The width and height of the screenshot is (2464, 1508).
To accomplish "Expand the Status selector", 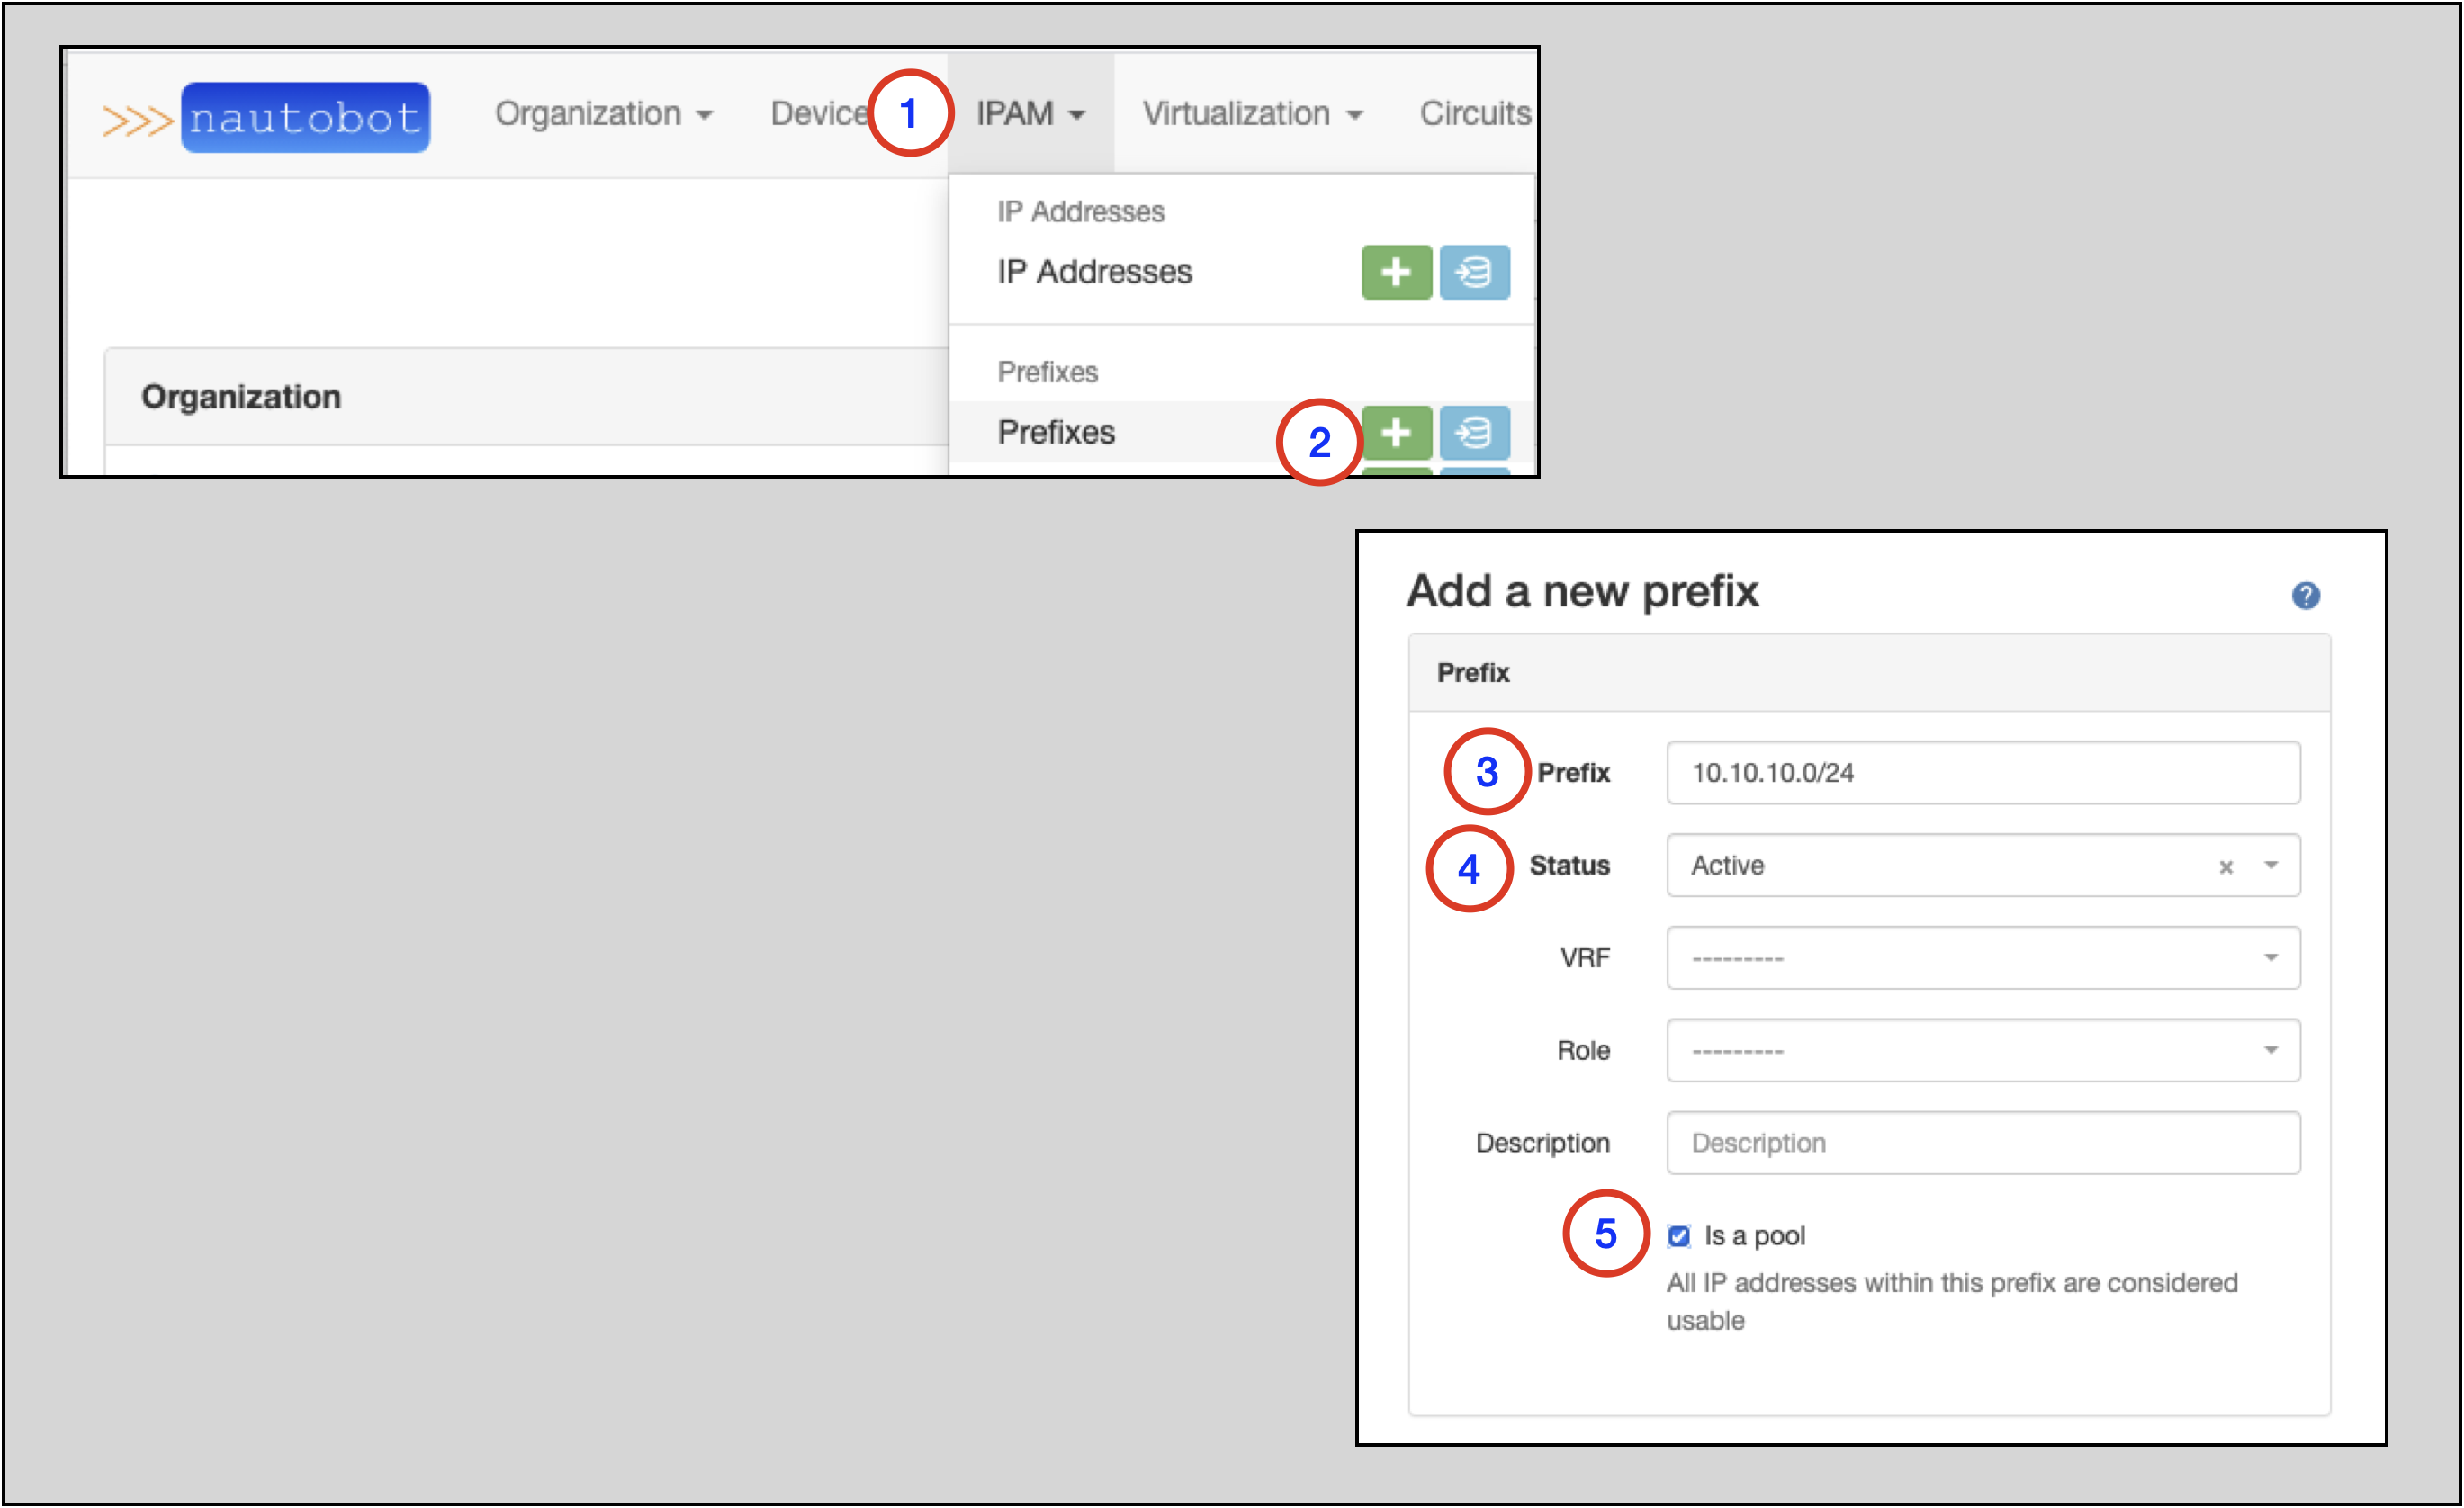I will coord(2274,866).
